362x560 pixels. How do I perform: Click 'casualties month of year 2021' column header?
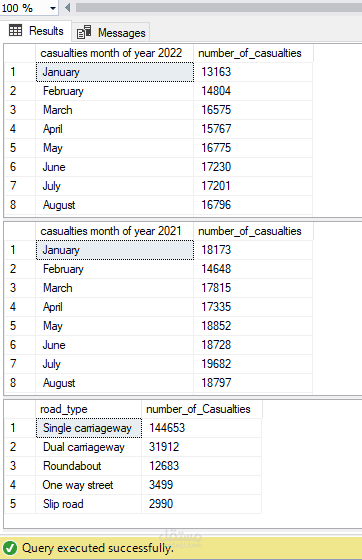click(x=114, y=231)
